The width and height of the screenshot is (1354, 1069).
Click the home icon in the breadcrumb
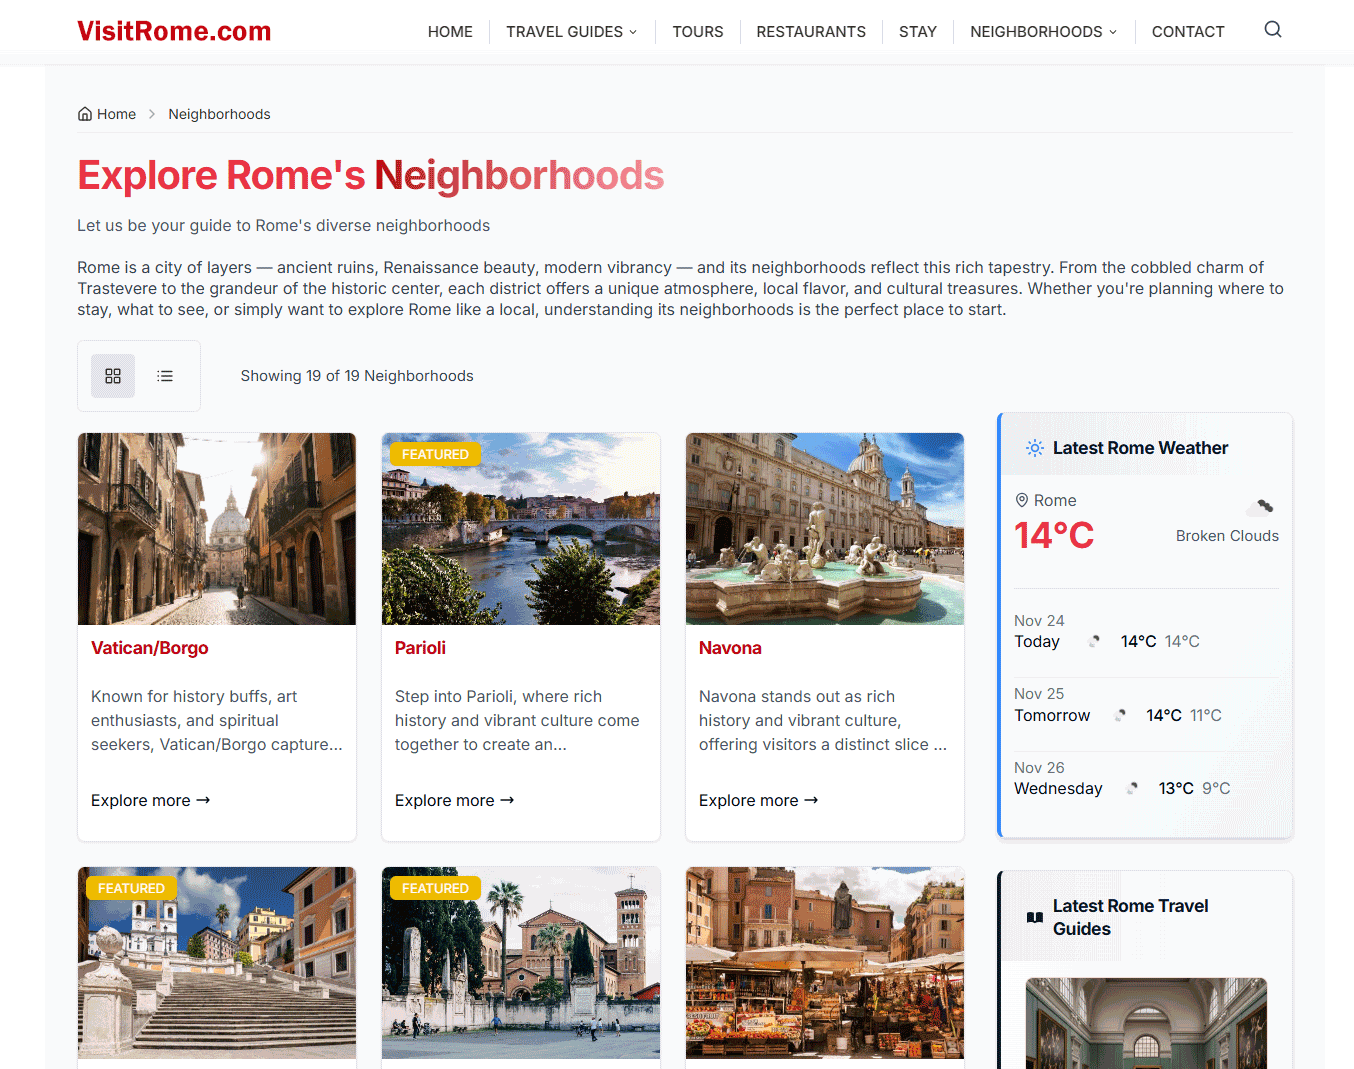(x=85, y=113)
